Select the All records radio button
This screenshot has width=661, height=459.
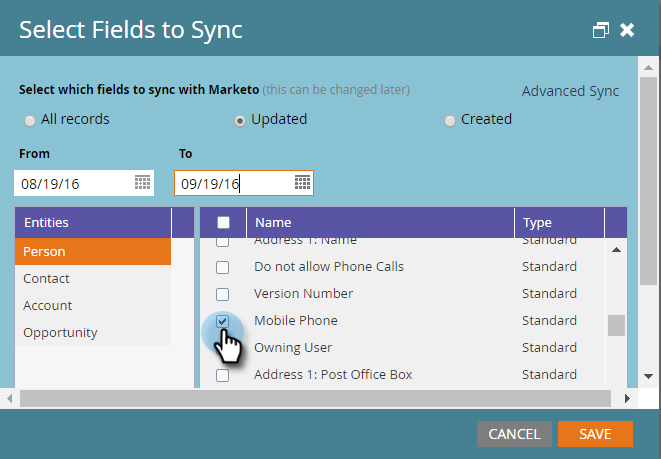(x=30, y=120)
